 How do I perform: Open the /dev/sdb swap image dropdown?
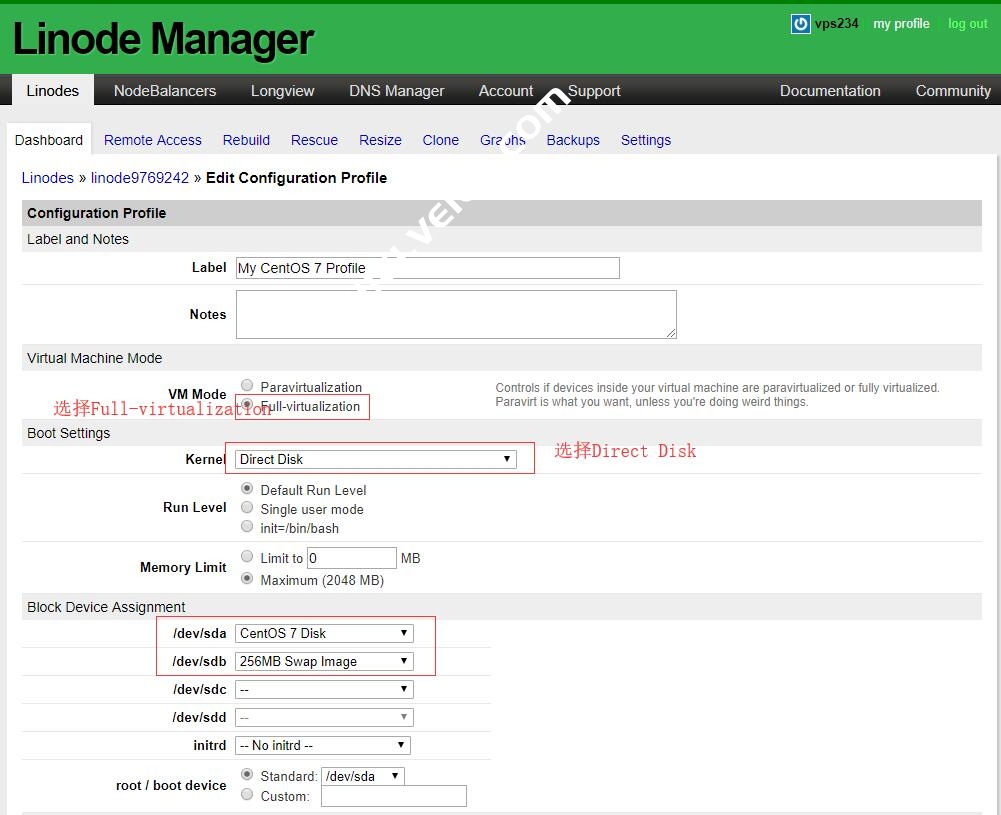point(323,660)
